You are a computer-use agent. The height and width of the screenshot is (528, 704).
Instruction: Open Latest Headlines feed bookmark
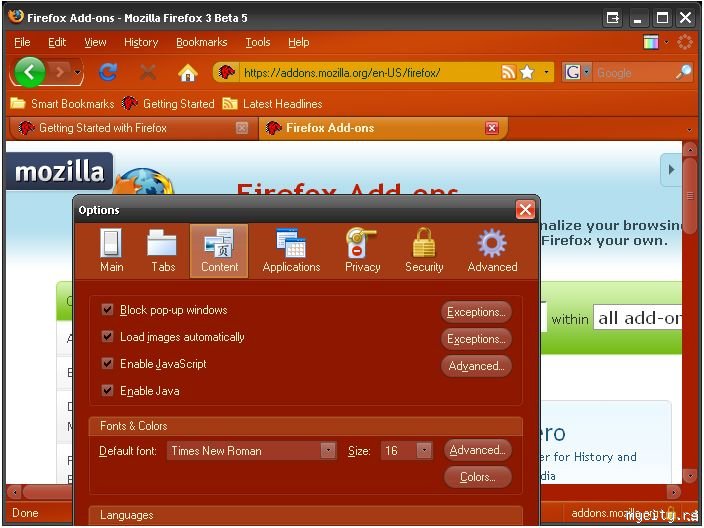pos(272,104)
